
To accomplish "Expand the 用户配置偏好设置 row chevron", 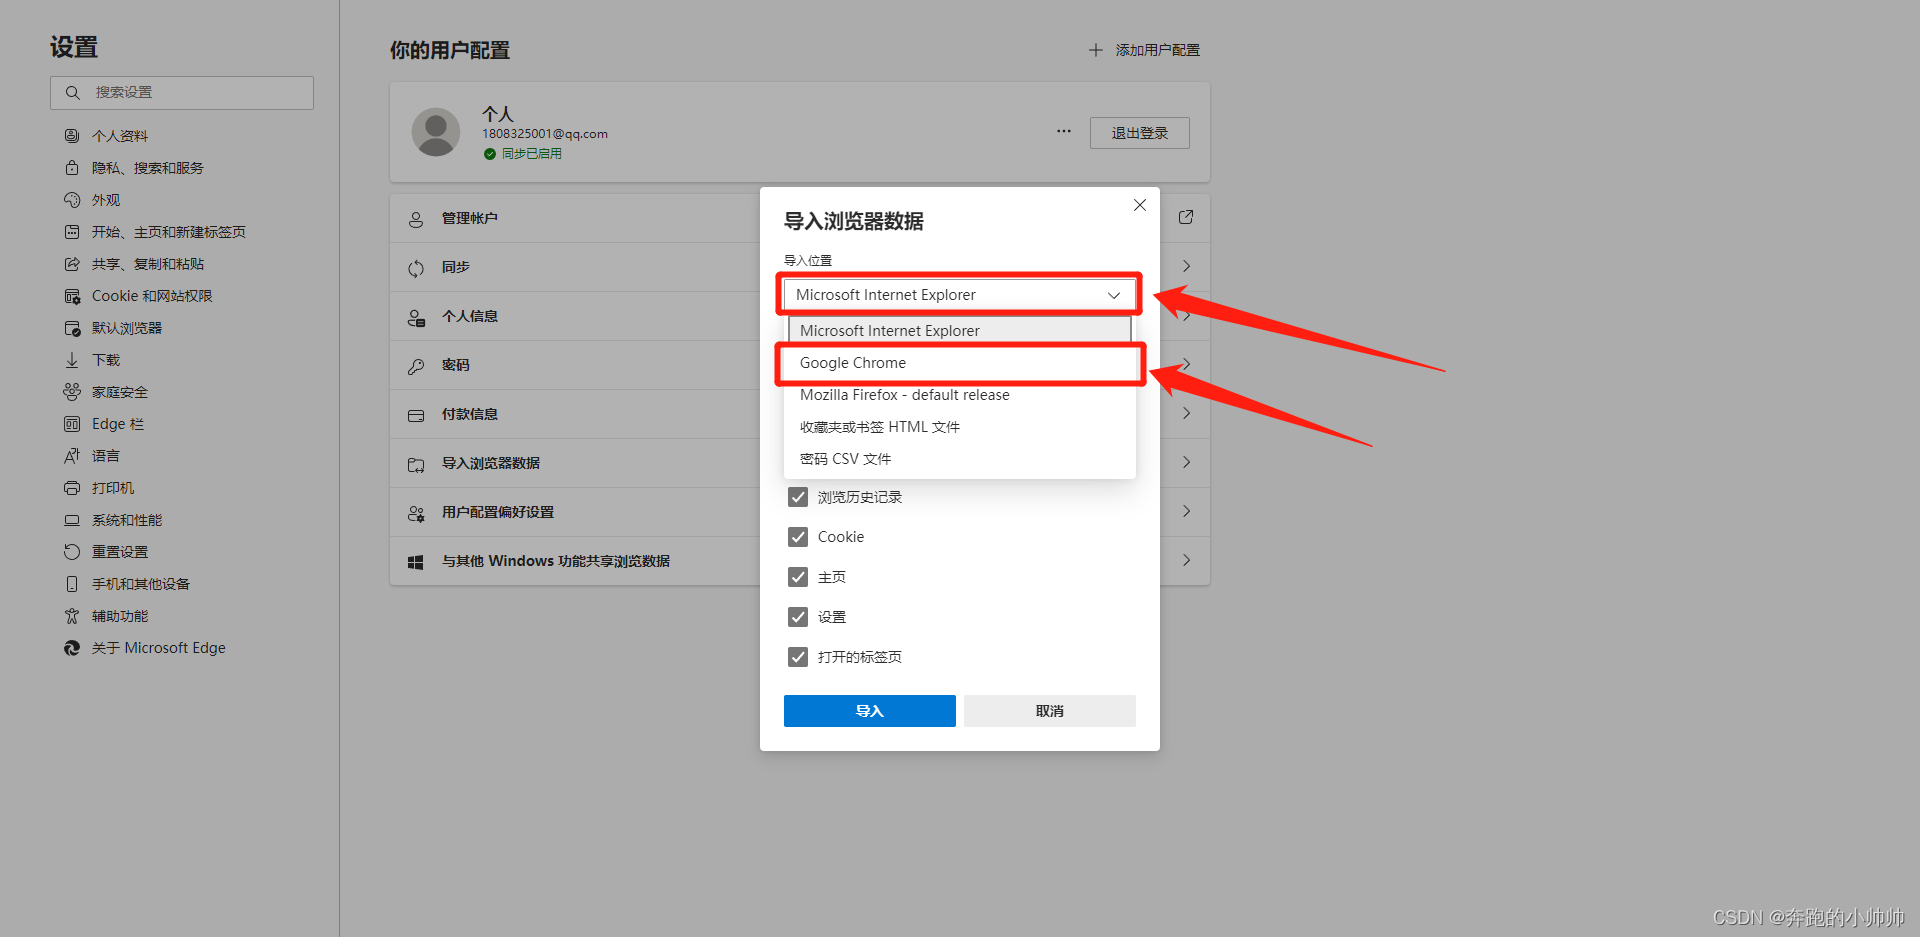I will point(1186,511).
